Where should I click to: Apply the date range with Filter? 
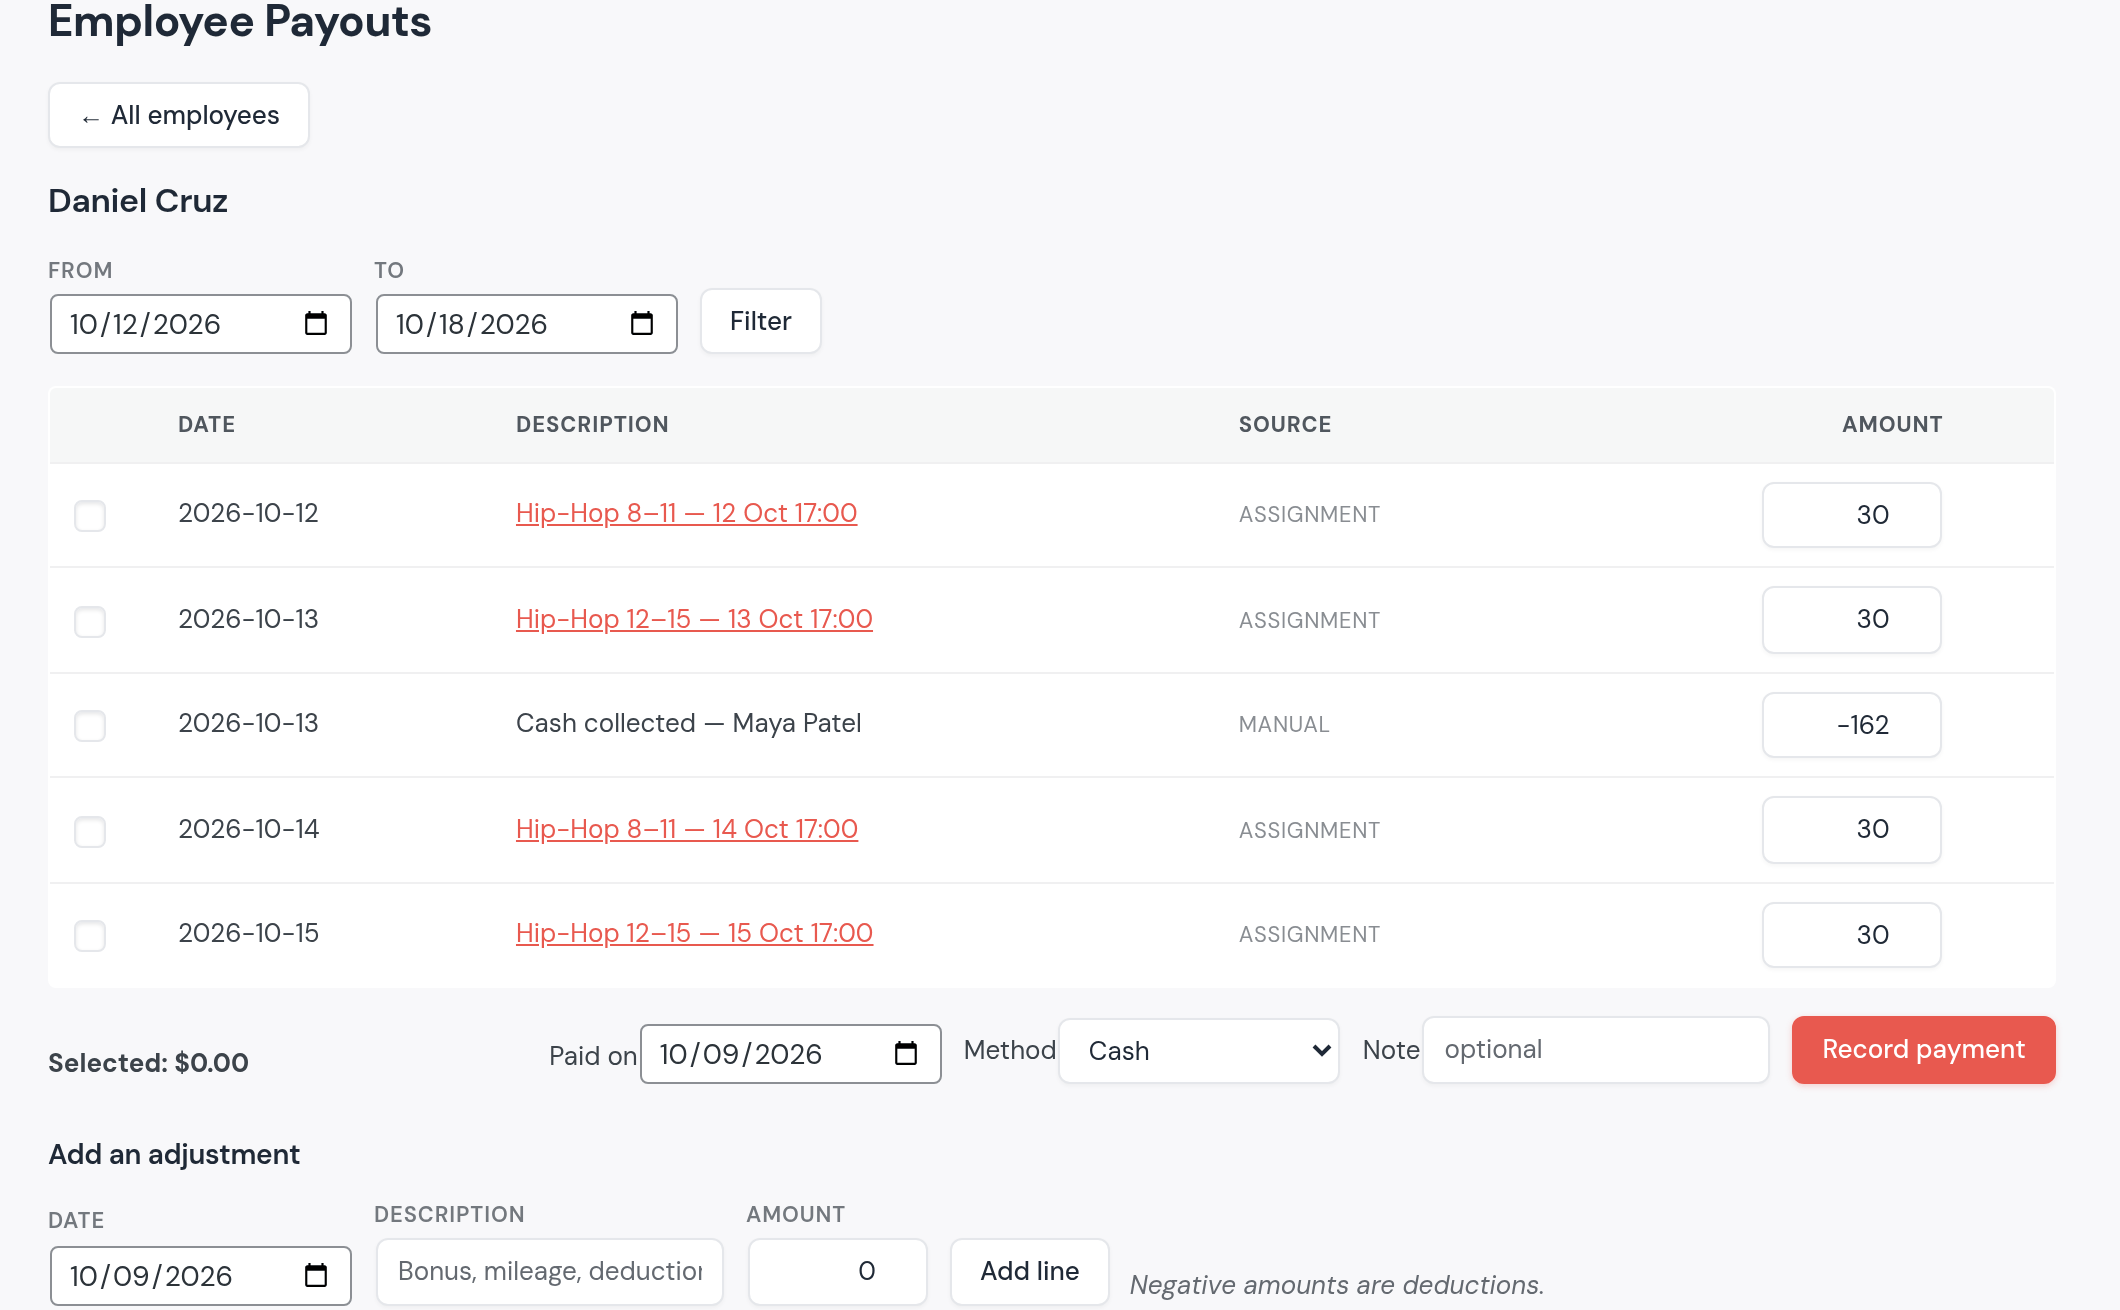click(x=761, y=321)
